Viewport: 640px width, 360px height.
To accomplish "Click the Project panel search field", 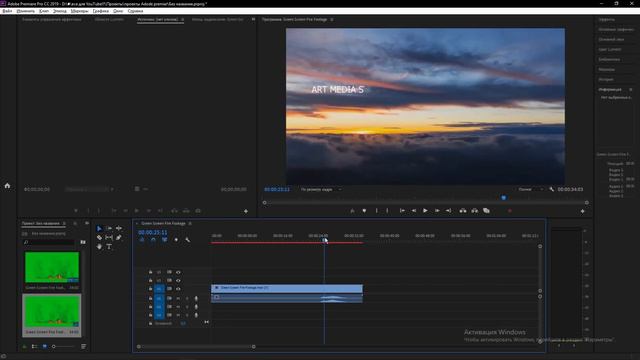I will pyautogui.click(x=49, y=242).
